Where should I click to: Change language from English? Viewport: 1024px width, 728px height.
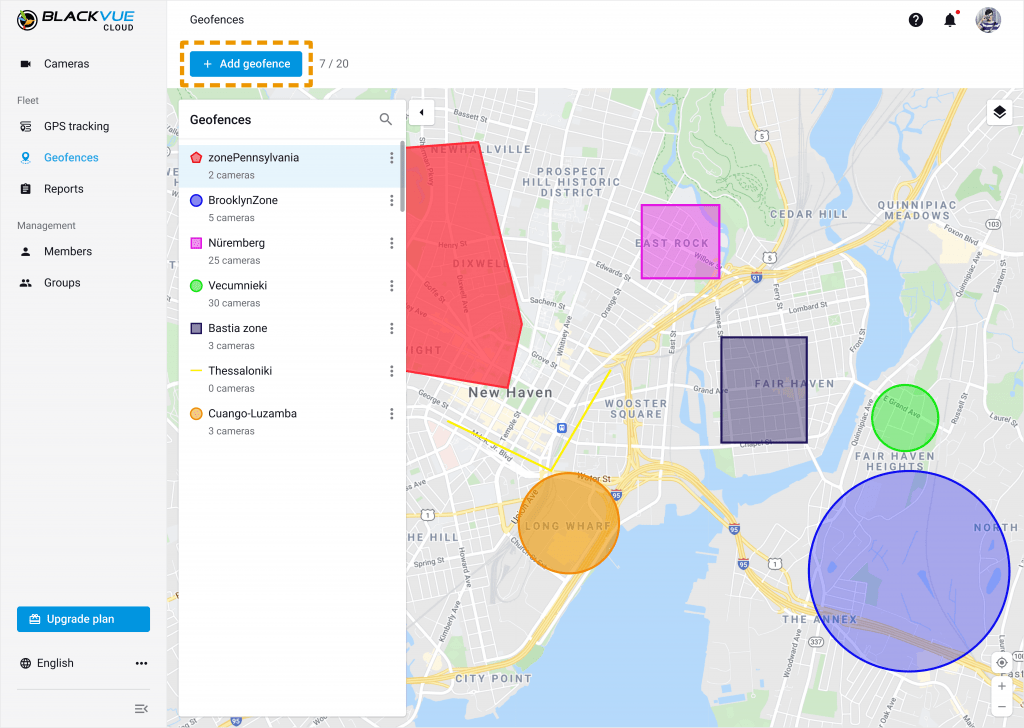[55, 663]
